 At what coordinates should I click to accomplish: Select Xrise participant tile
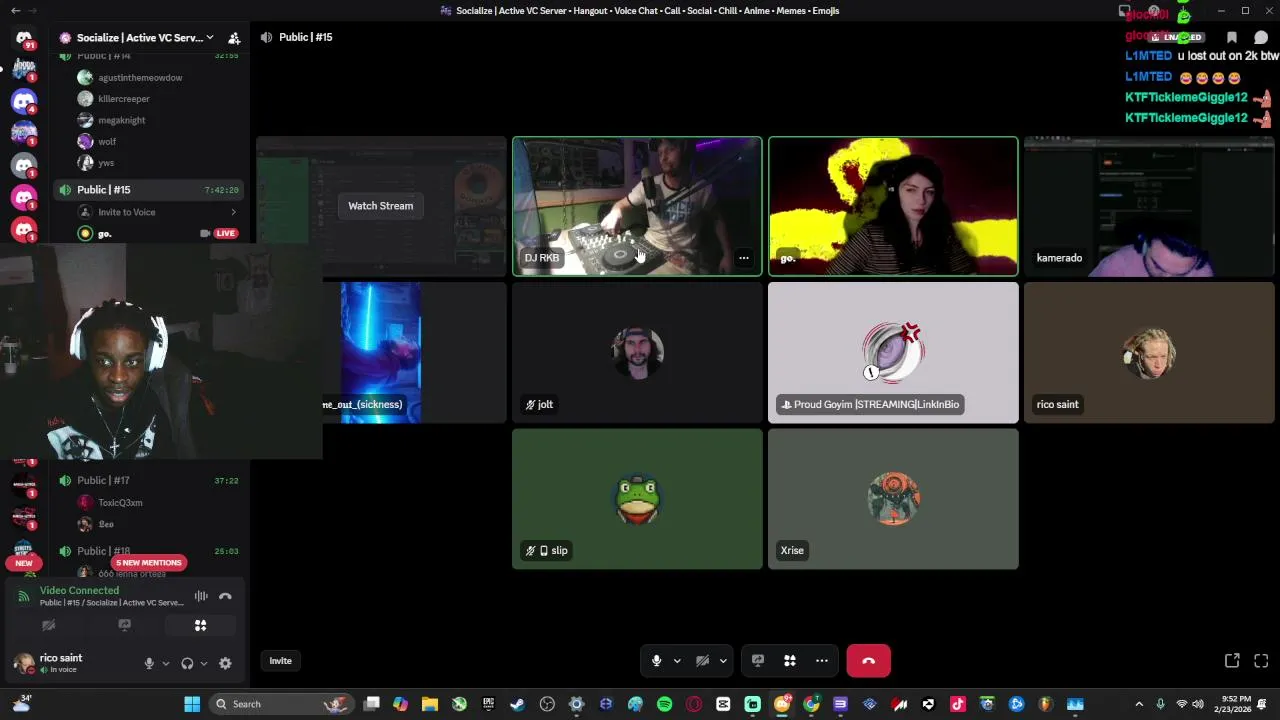893,499
